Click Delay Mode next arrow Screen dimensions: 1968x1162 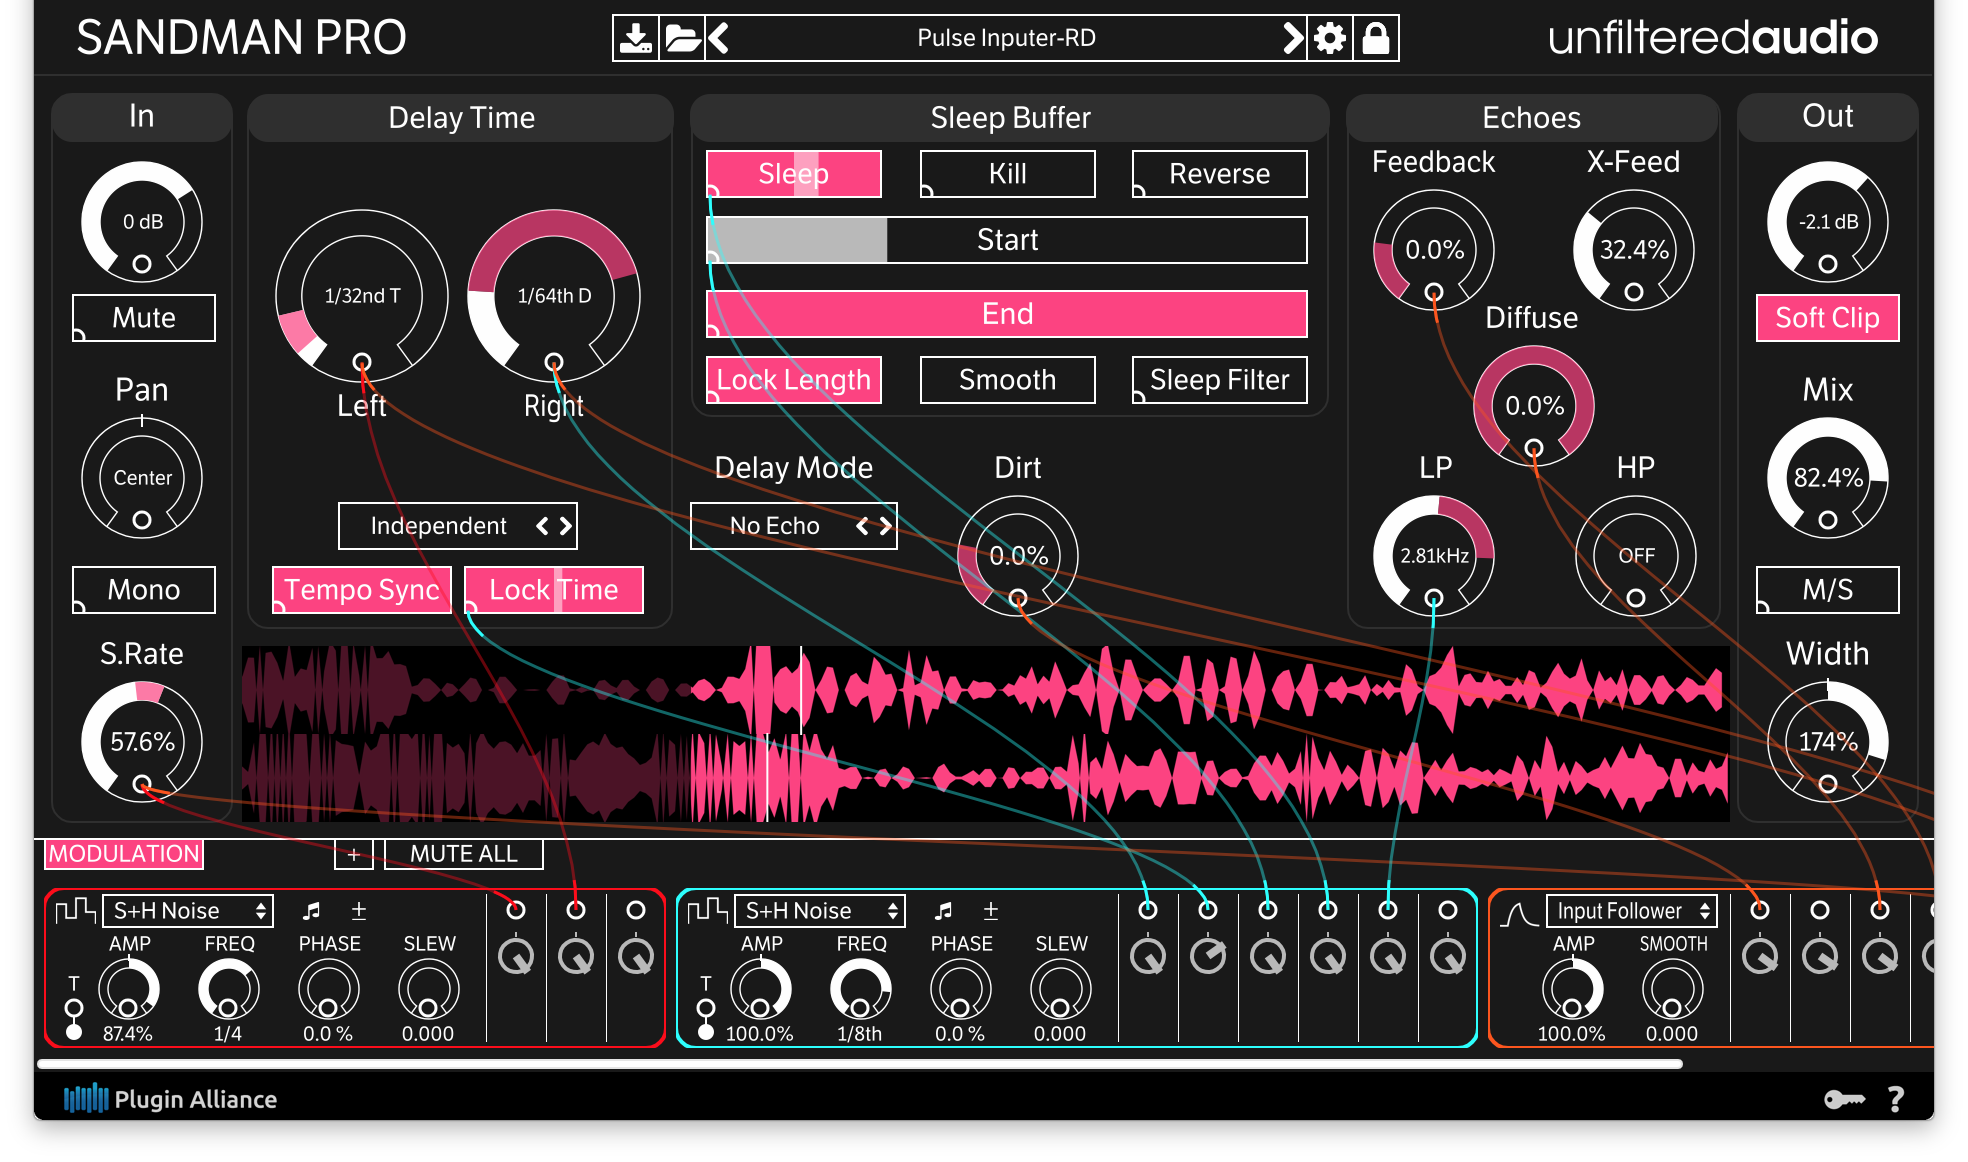click(x=885, y=526)
